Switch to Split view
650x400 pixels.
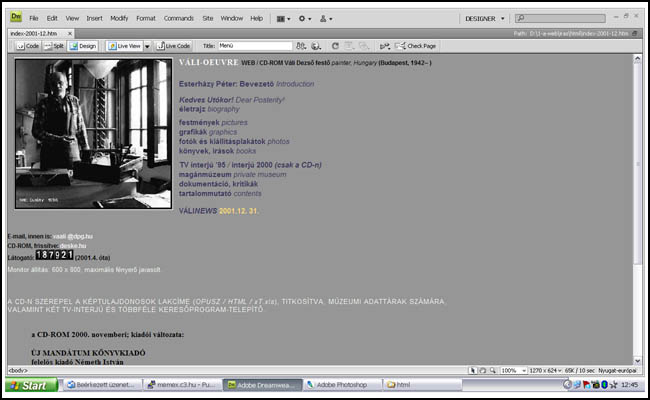pos(54,46)
